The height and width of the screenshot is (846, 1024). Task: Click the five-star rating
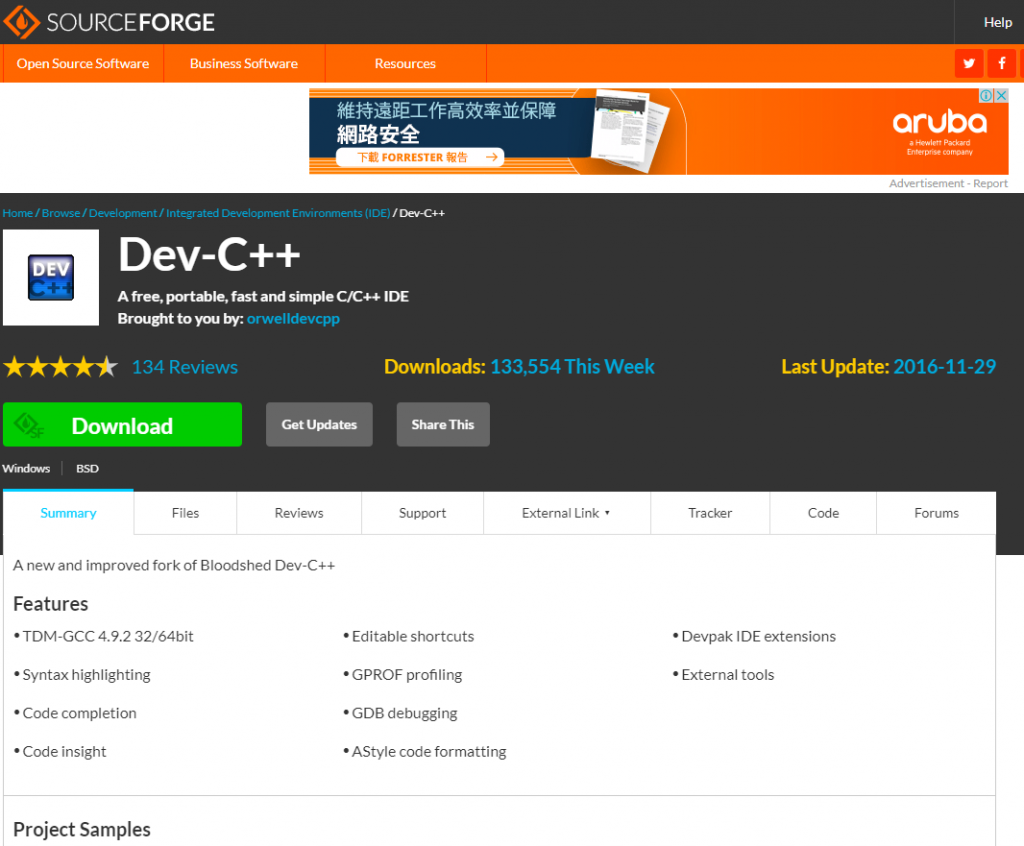(61, 367)
